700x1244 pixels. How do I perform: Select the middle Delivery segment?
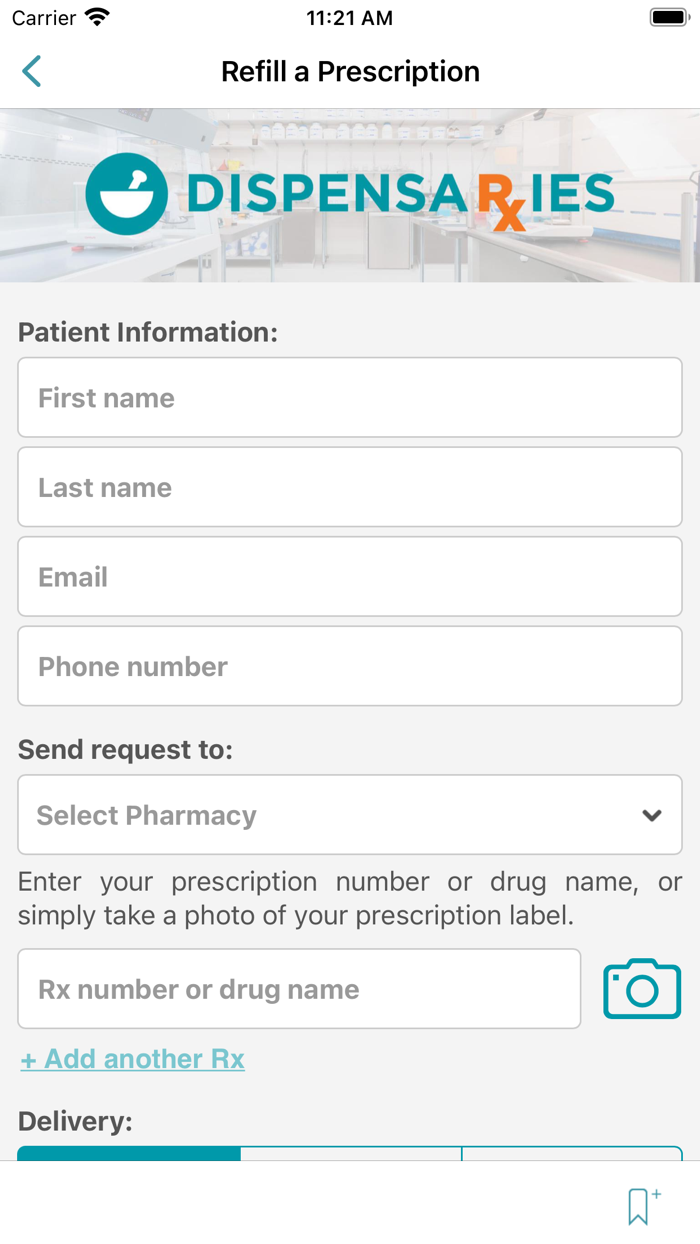[x=351, y=1153]
